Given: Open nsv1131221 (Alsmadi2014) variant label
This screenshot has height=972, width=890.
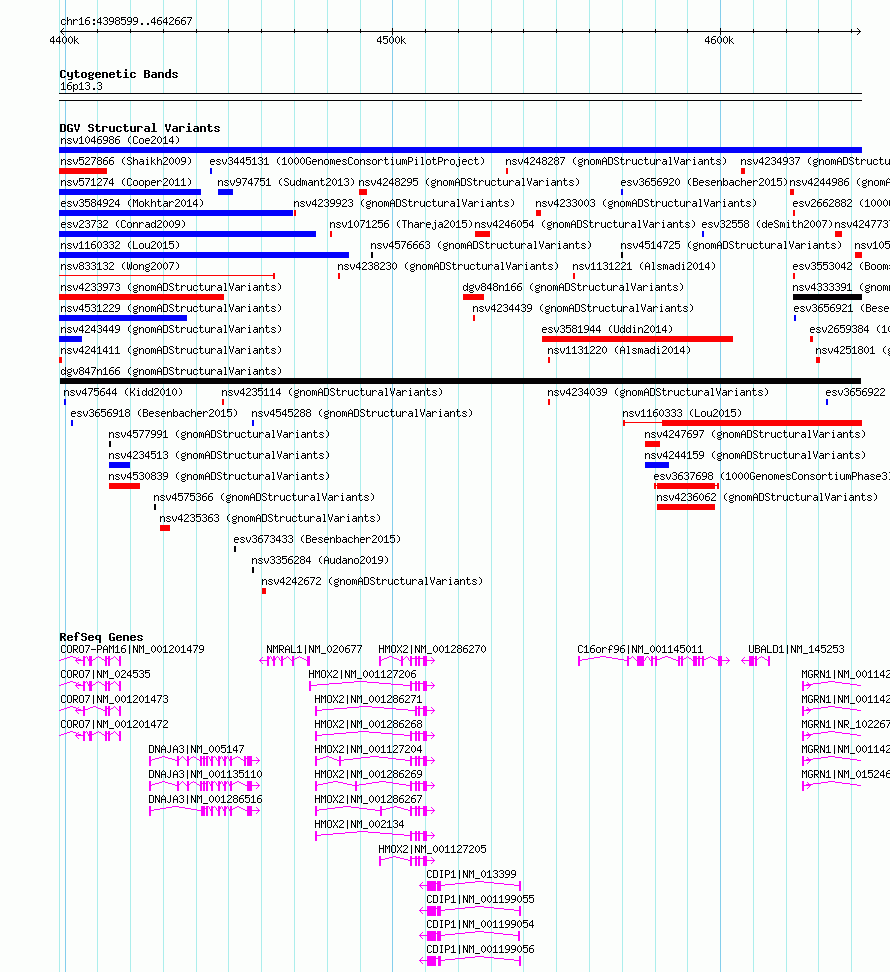Looking at the screenshot, I should (644, 267).
